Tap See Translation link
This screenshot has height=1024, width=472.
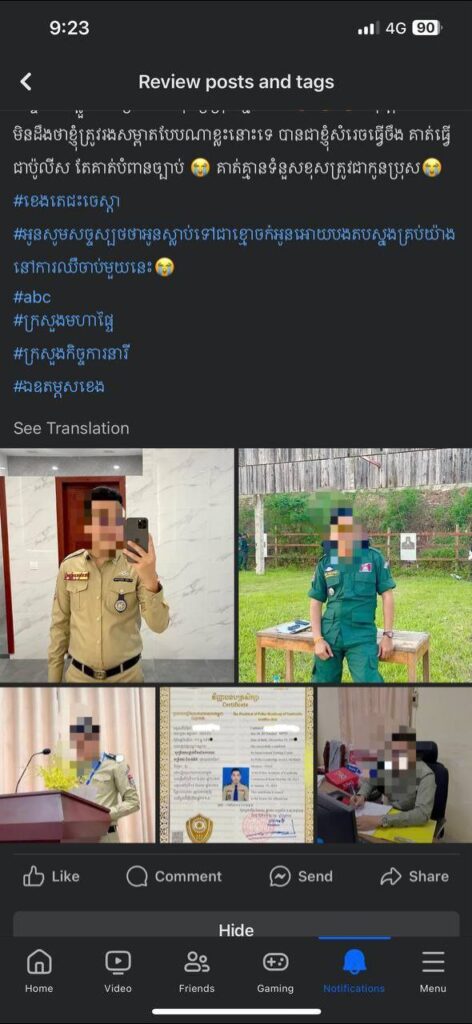click(x=71, y=428)
